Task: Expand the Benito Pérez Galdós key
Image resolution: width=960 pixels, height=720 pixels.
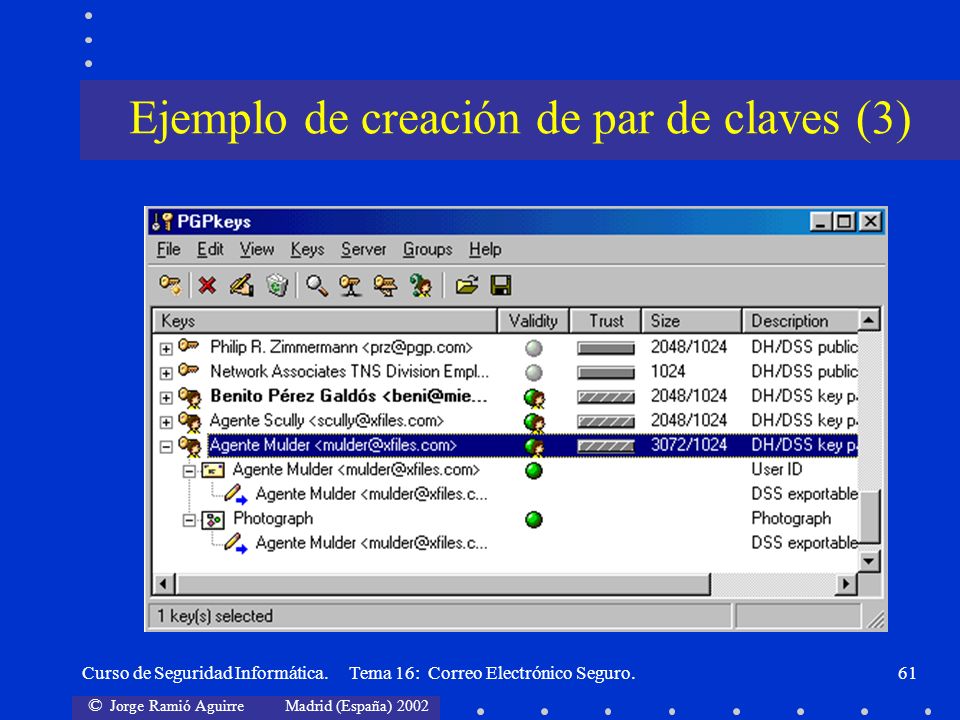Action: (x=166, y=398)
